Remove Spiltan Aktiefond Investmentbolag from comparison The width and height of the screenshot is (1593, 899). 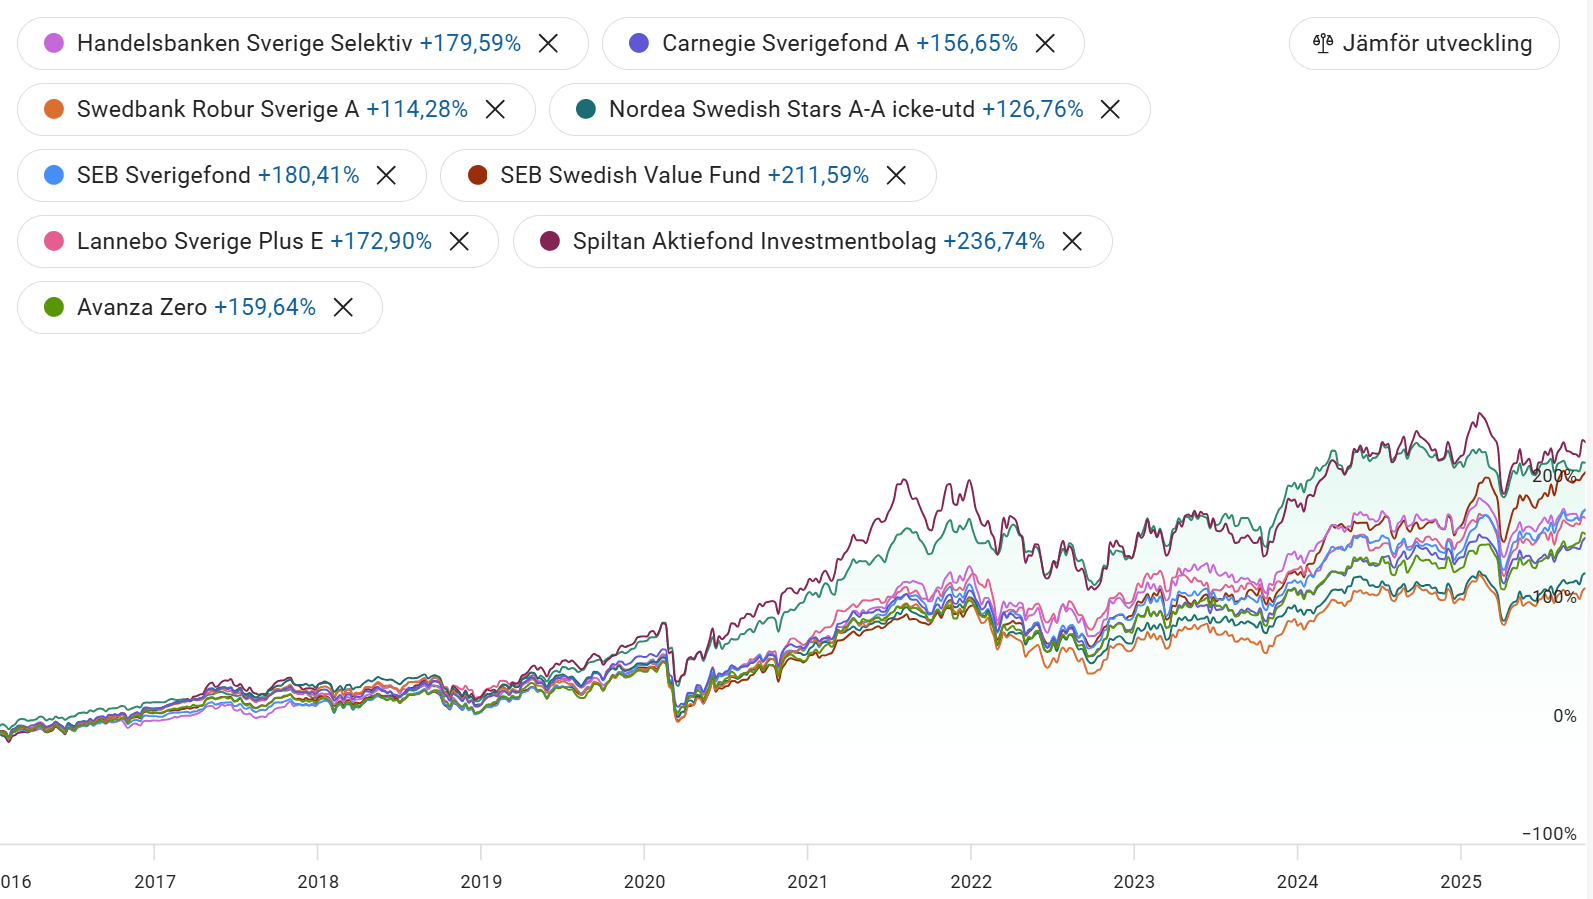click(1072, 241)
